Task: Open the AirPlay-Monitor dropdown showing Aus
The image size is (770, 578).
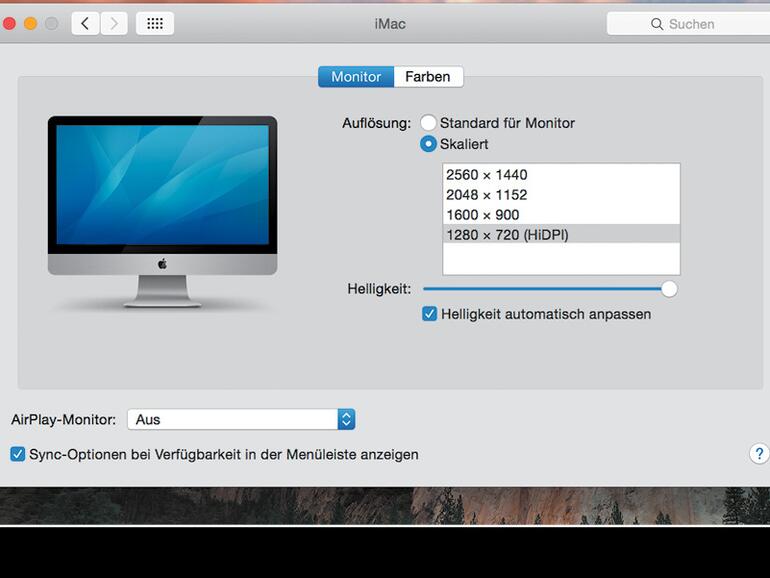Action: (x=241, y=419)
